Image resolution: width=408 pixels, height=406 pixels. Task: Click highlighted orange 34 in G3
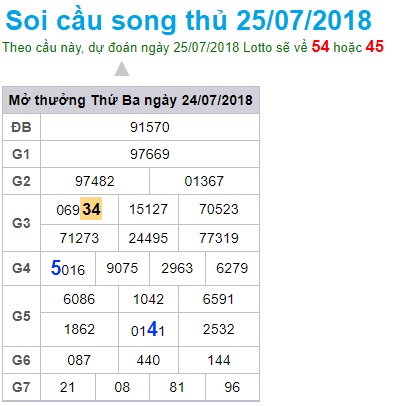[91, 209]
